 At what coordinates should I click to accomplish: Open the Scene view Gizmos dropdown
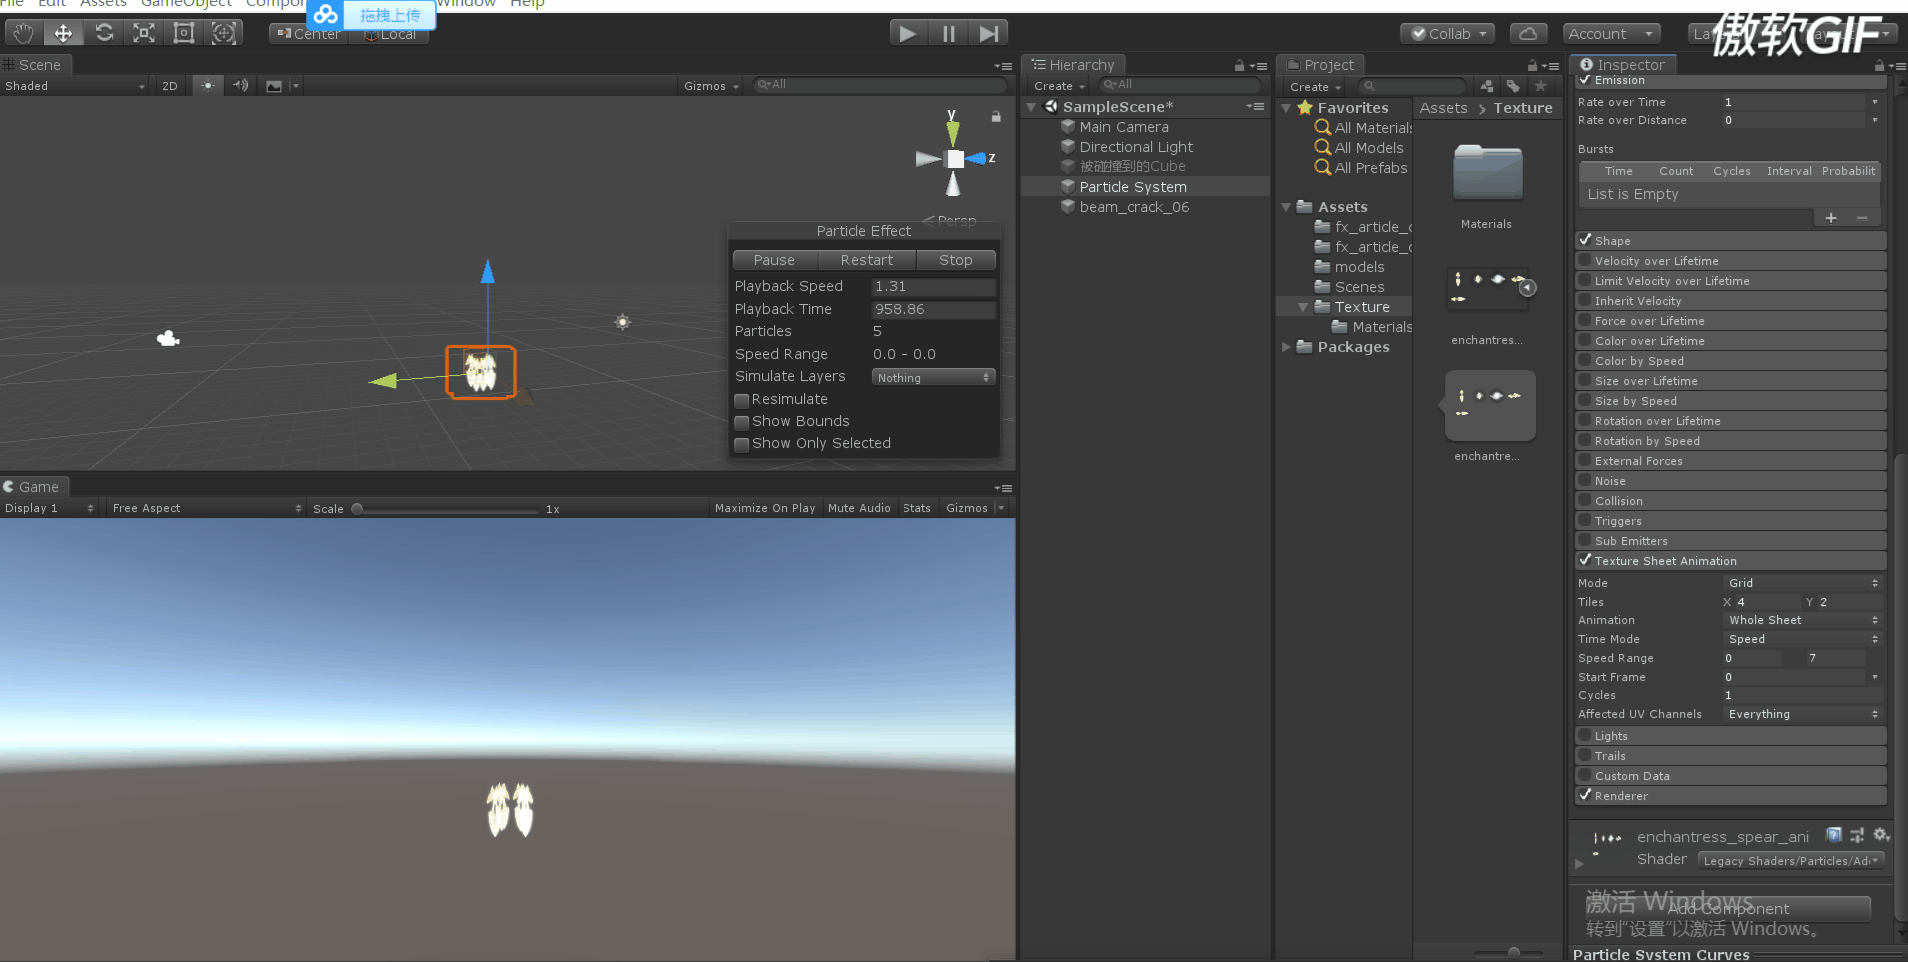coord(711,86)
